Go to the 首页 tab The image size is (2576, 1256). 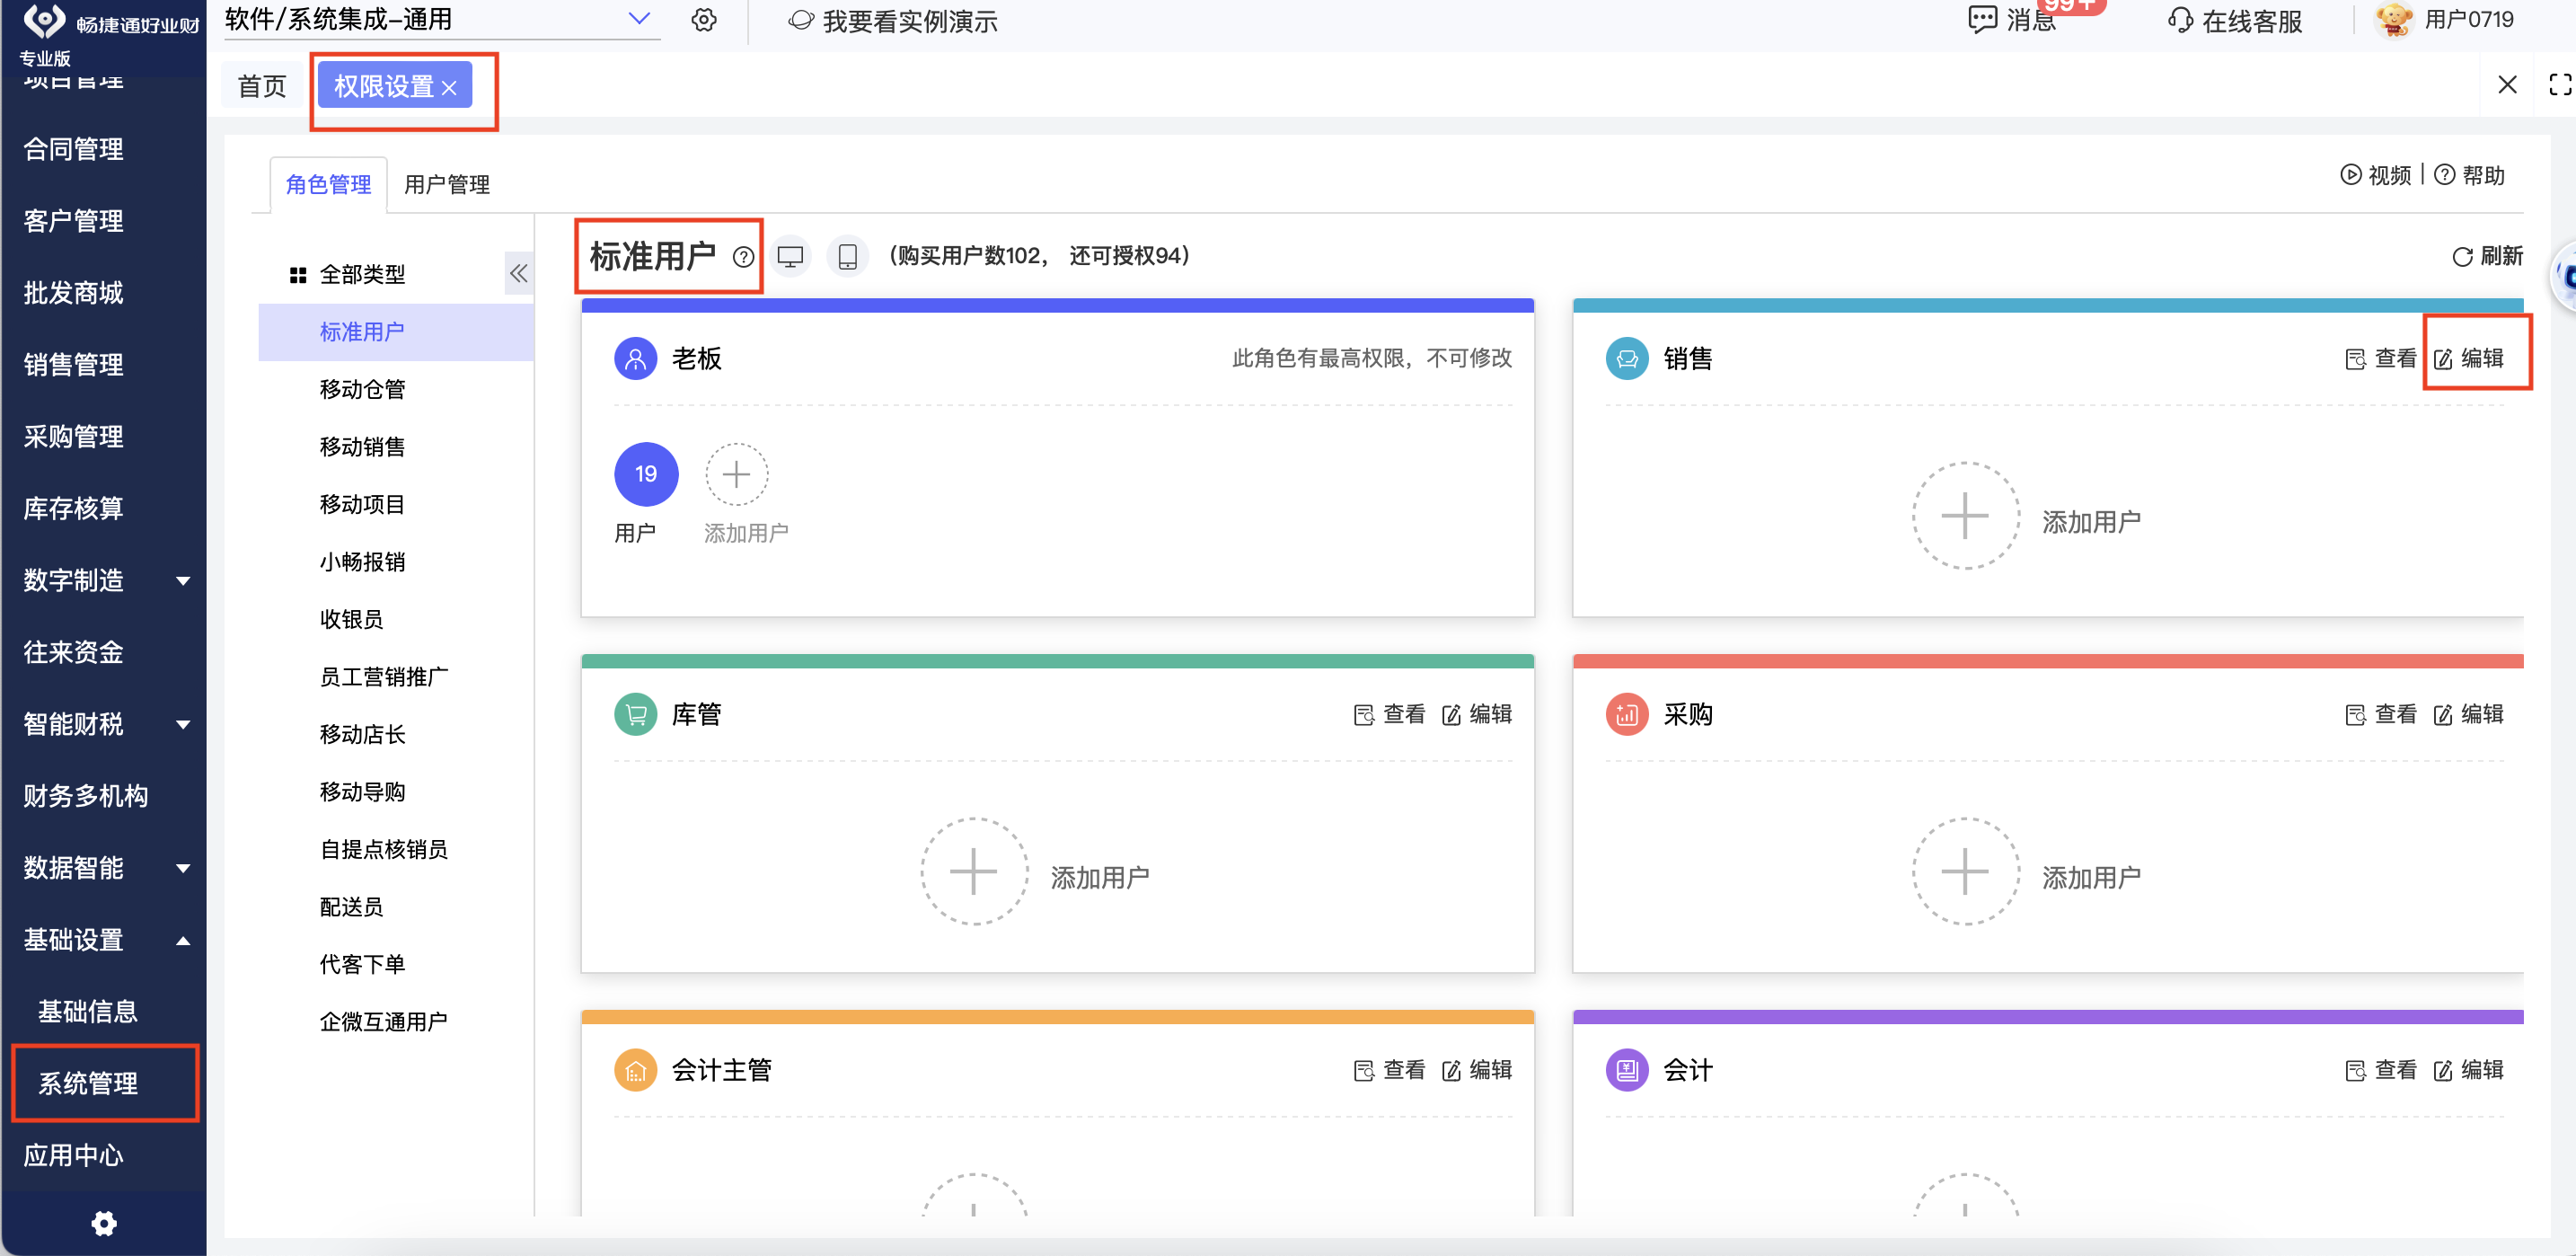coord(262,86)
